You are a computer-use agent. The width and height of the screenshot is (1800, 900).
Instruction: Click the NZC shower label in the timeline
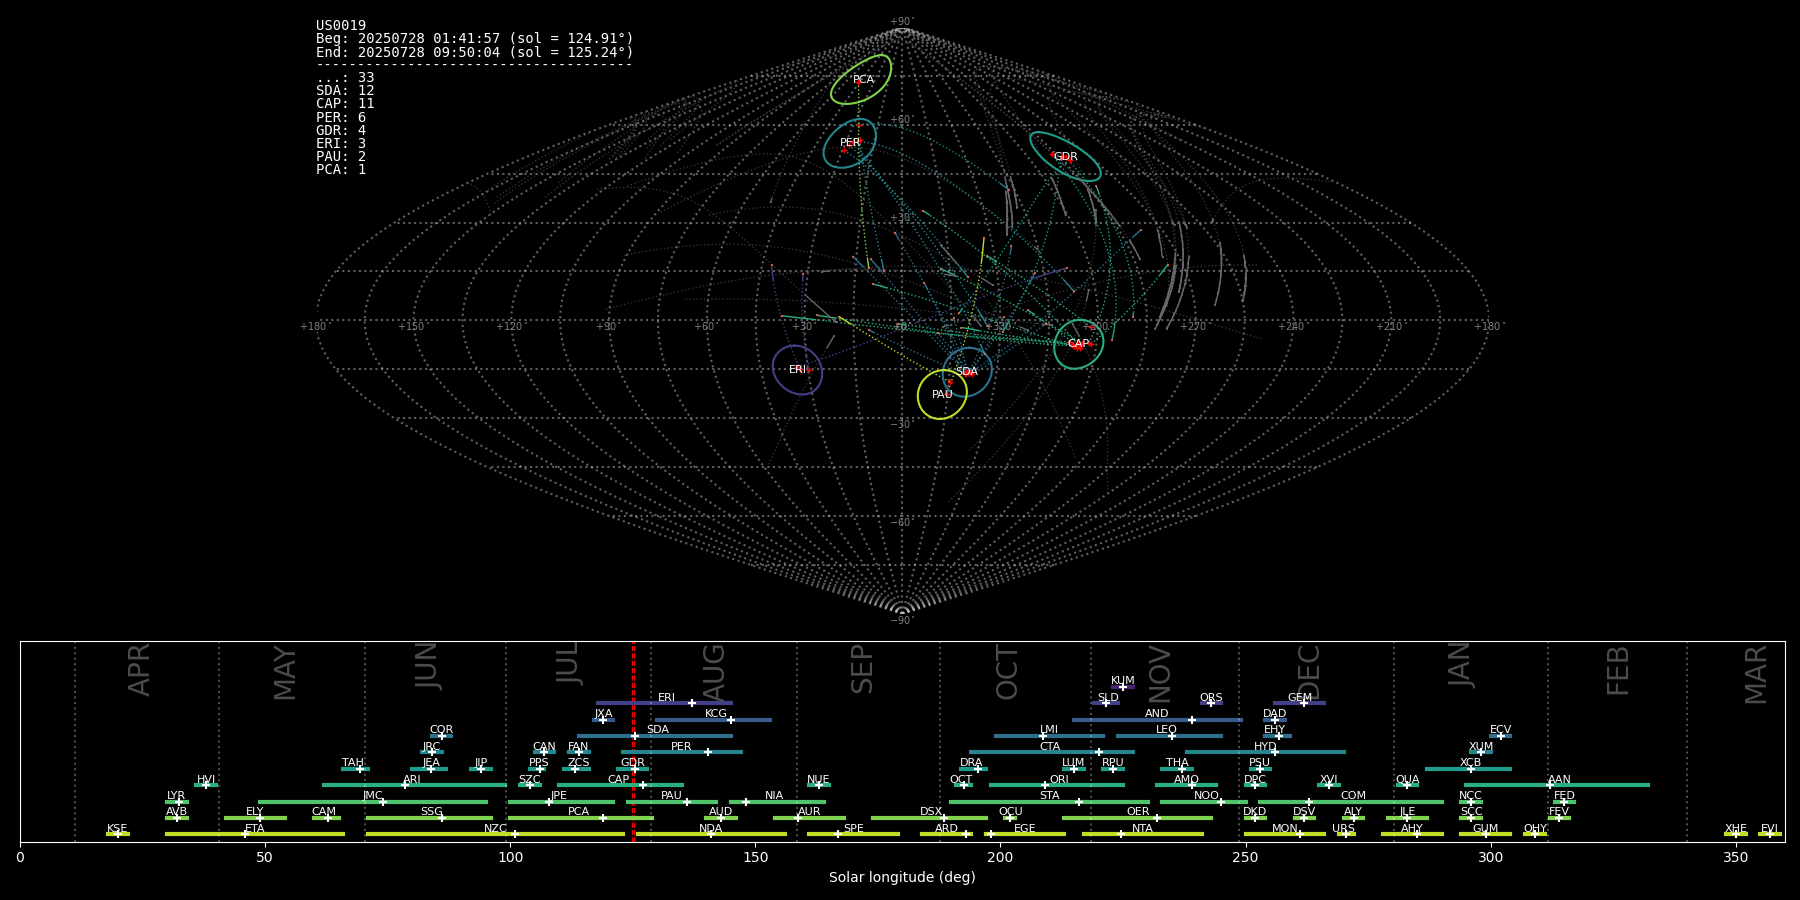coord(496,829)
